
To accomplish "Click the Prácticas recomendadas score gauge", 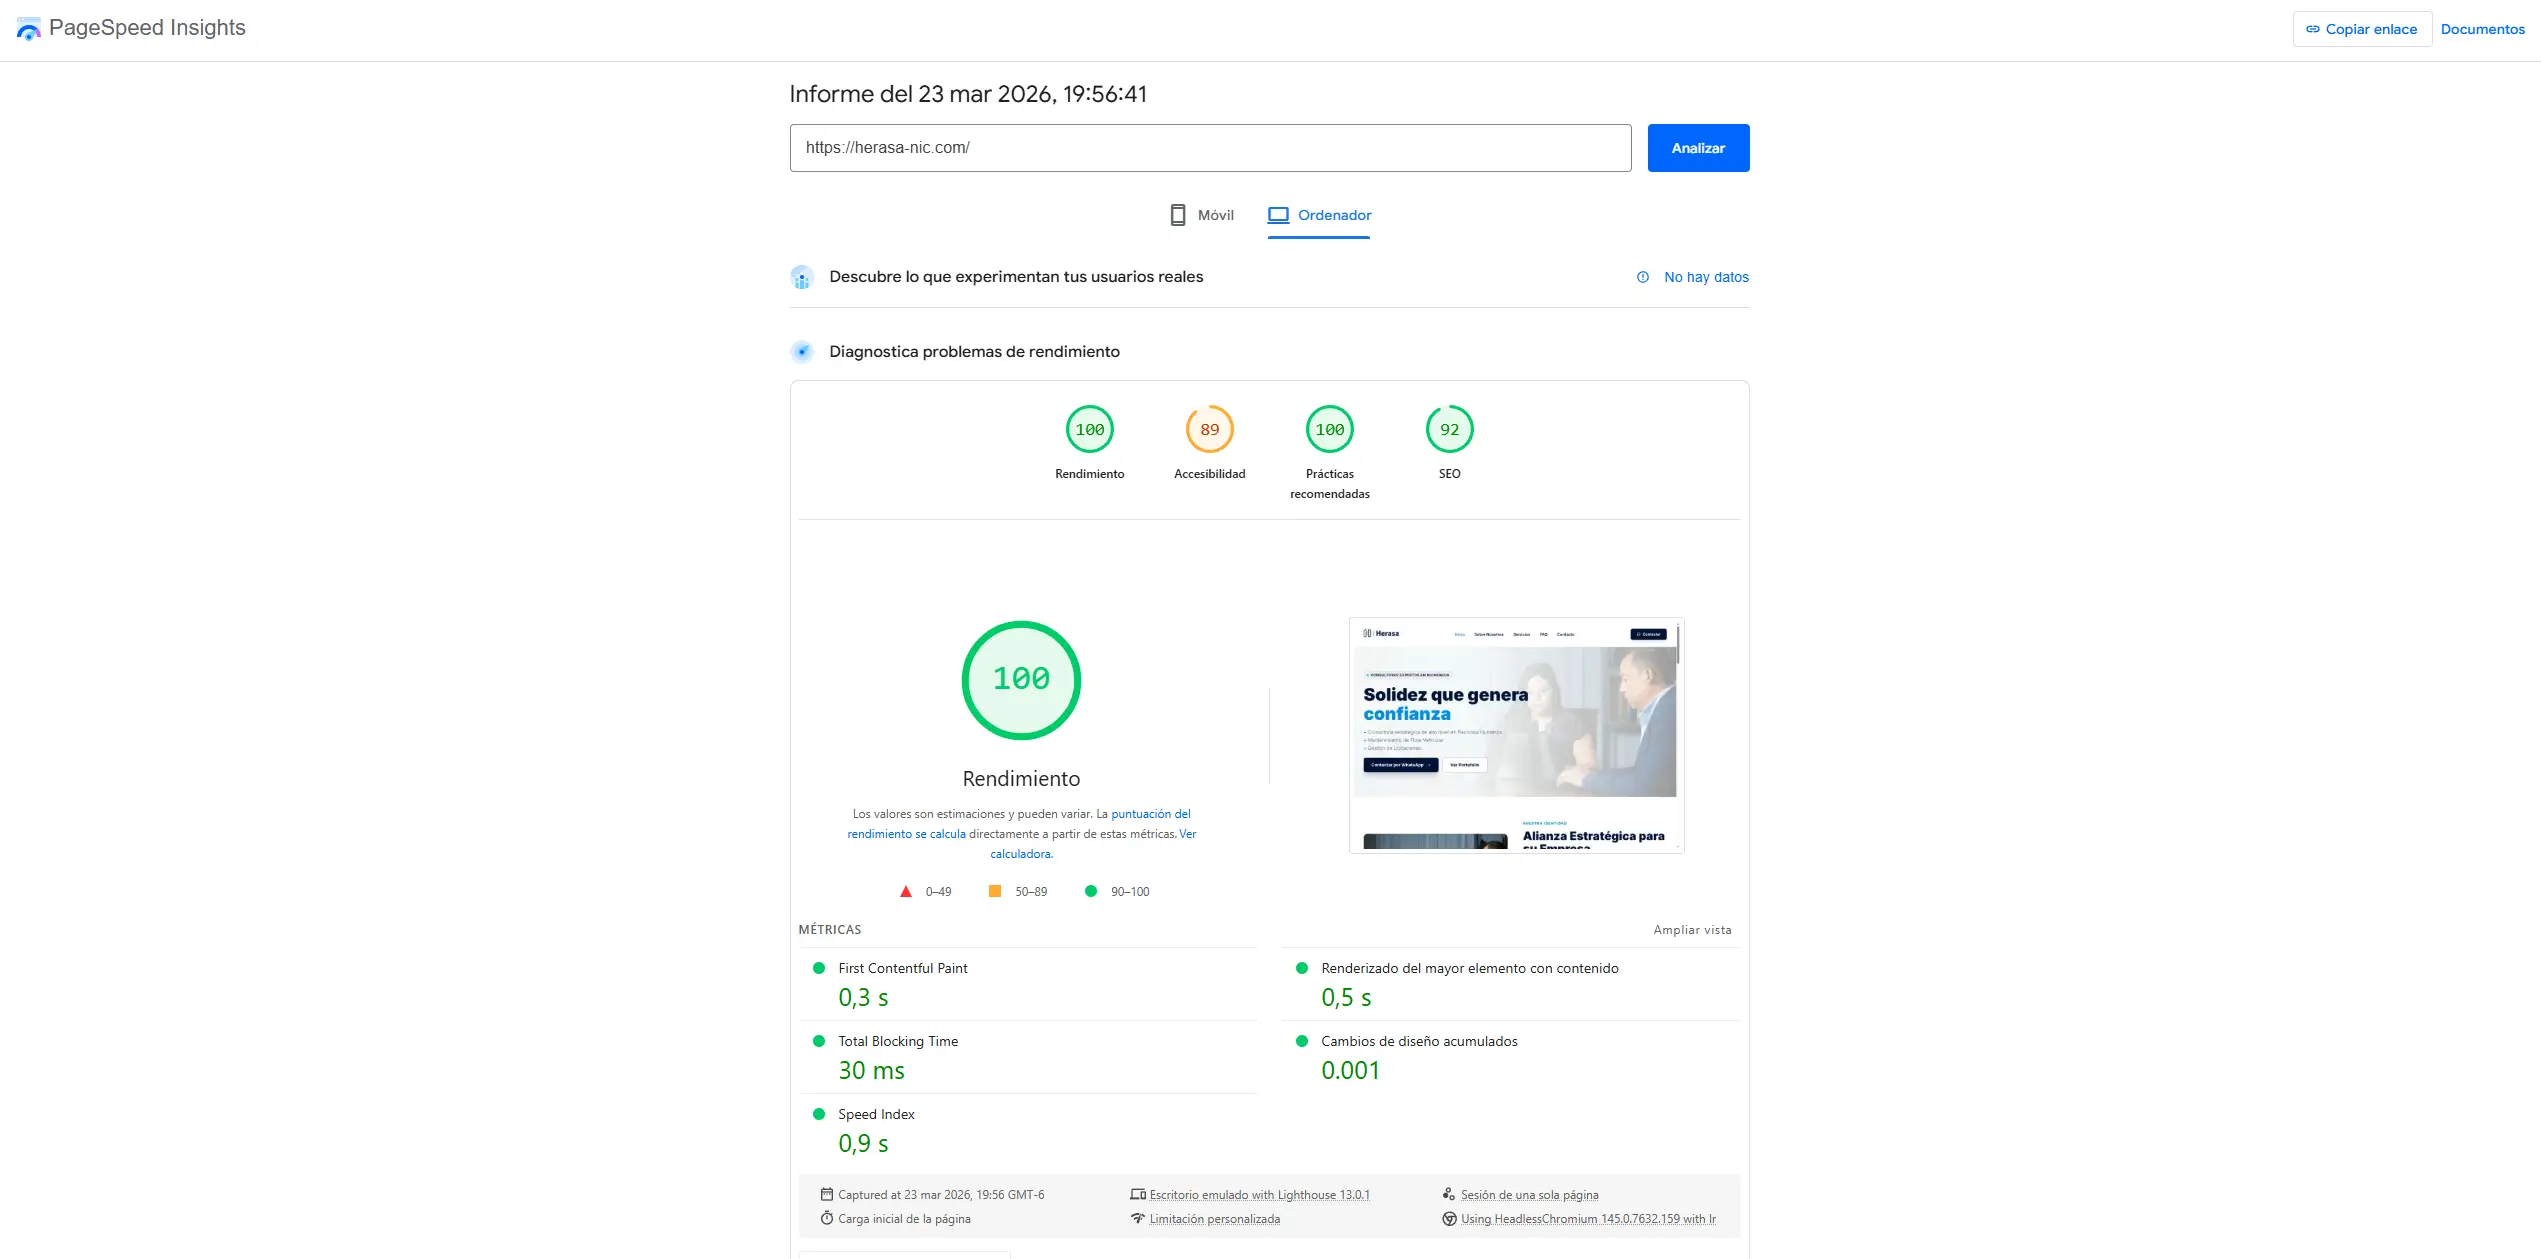I will pyautogui.click(x=1329, y=430).
